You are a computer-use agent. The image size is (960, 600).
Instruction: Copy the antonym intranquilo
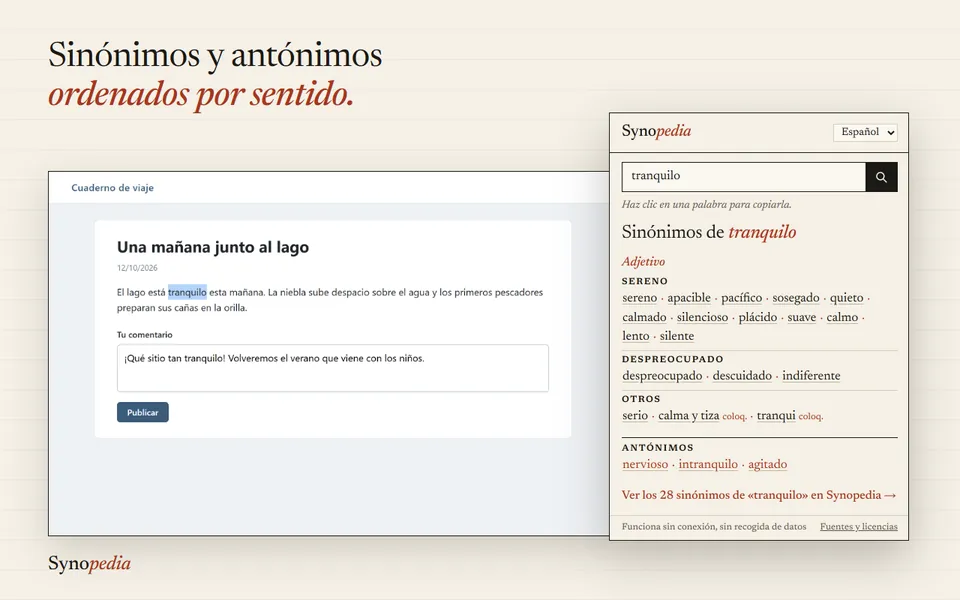708,464
